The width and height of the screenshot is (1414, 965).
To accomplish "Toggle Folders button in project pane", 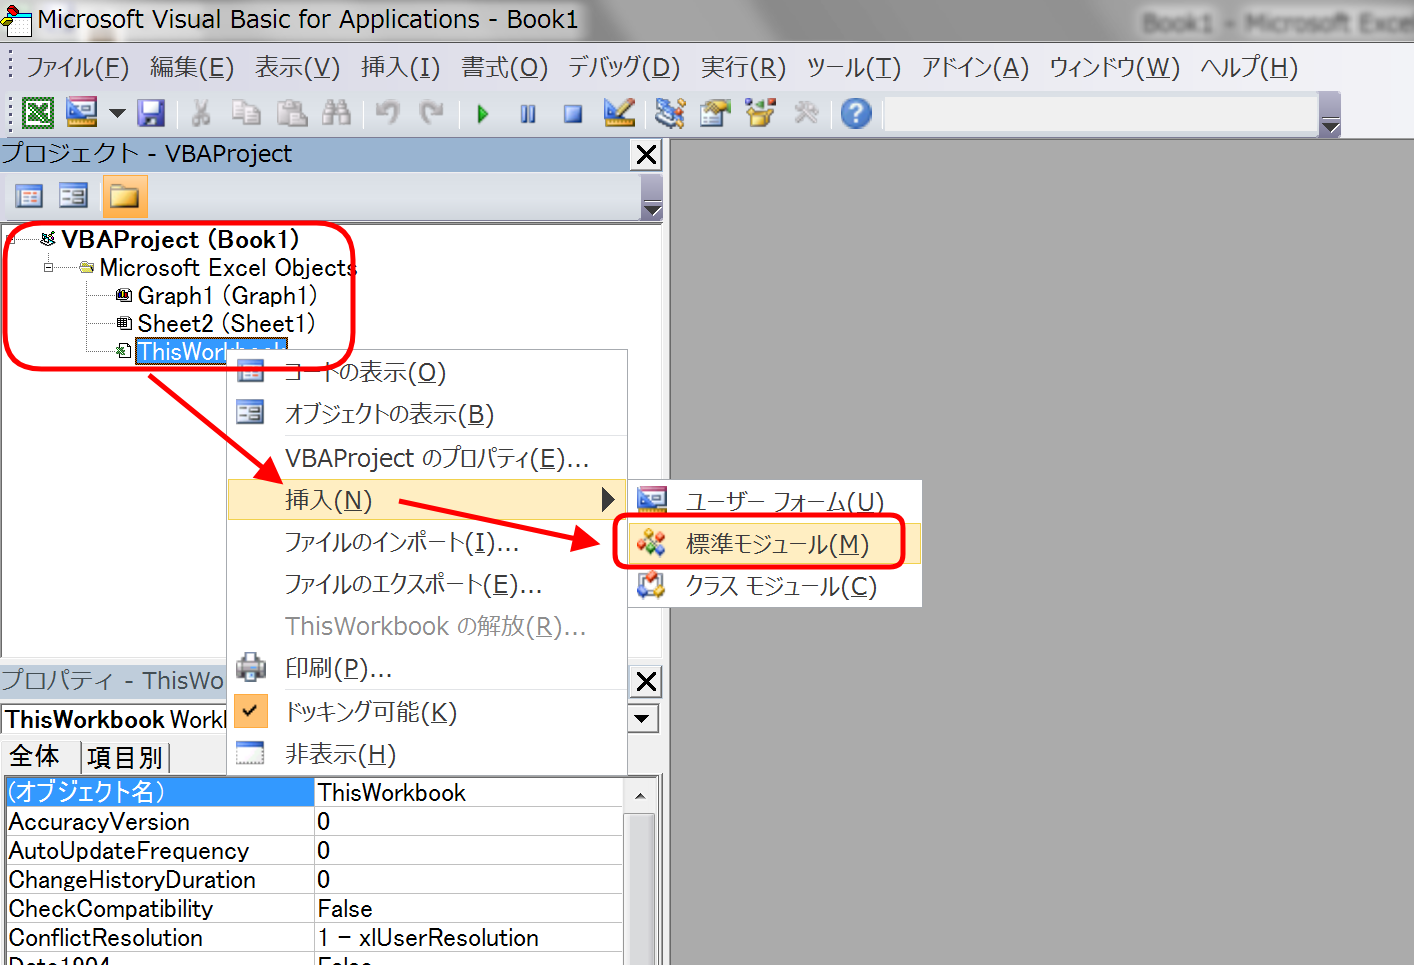I will [125, 196].
